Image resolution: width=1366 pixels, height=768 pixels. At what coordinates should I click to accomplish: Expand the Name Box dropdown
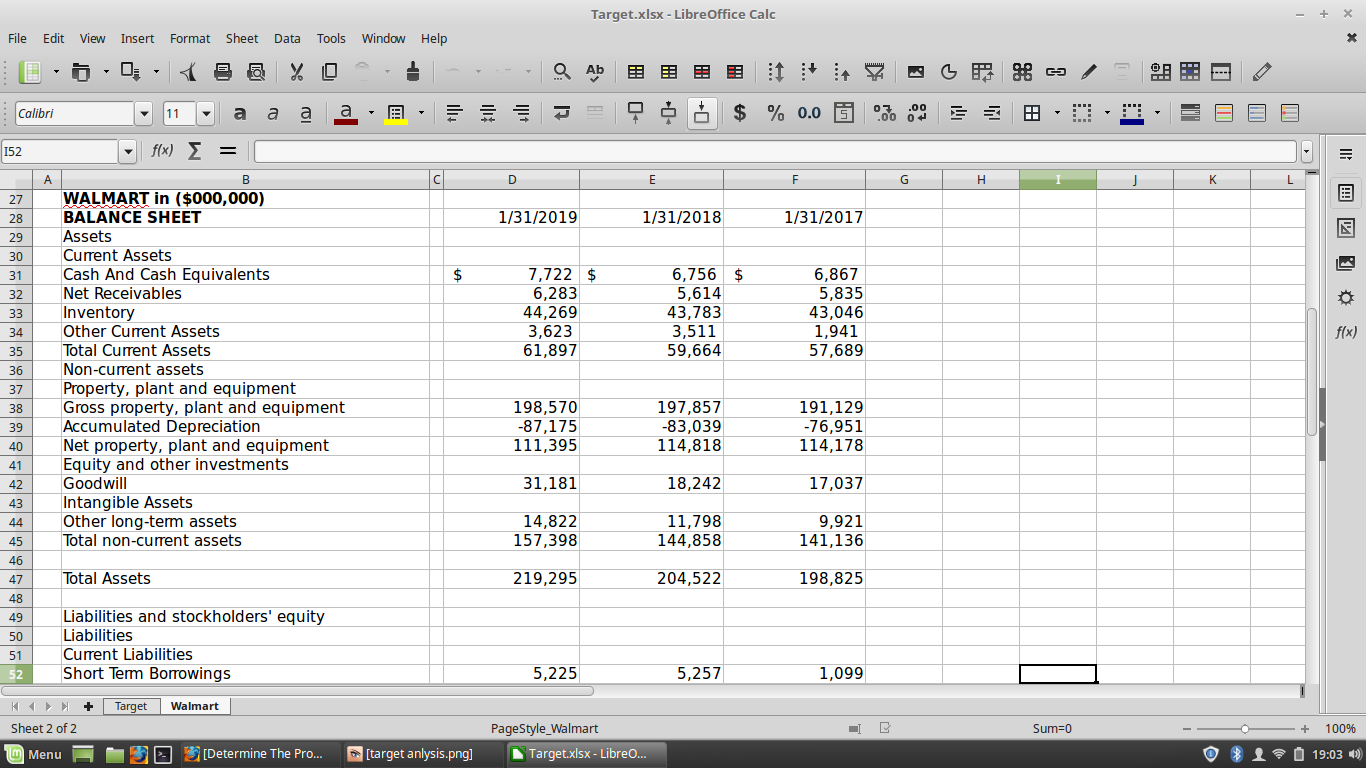click(127, 152)
